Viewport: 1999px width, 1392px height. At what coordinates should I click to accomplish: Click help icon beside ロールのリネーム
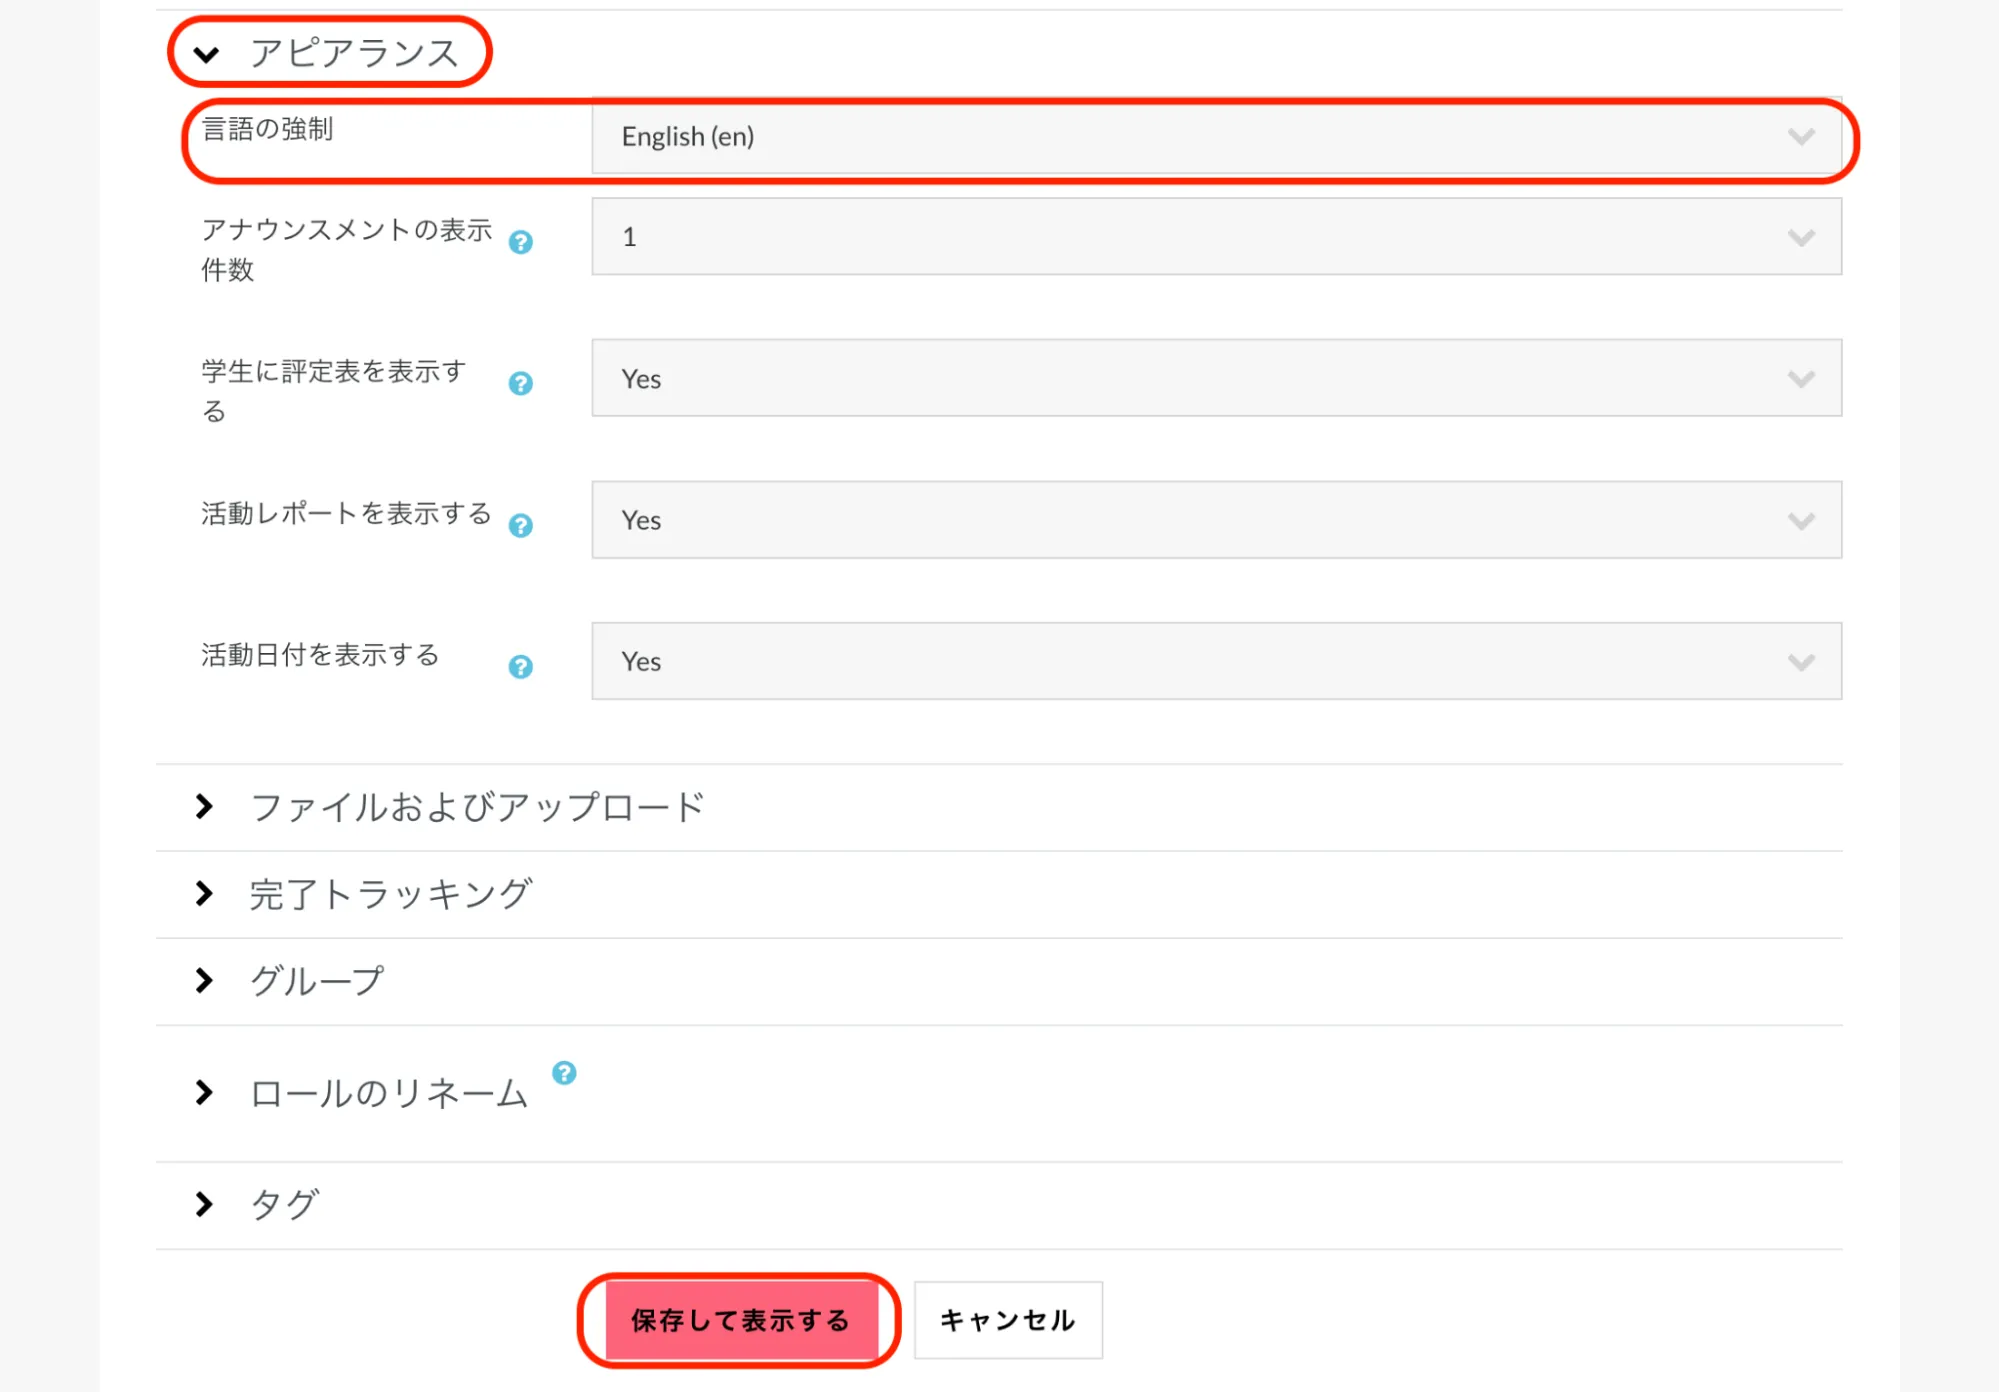tap(564, 1073)
